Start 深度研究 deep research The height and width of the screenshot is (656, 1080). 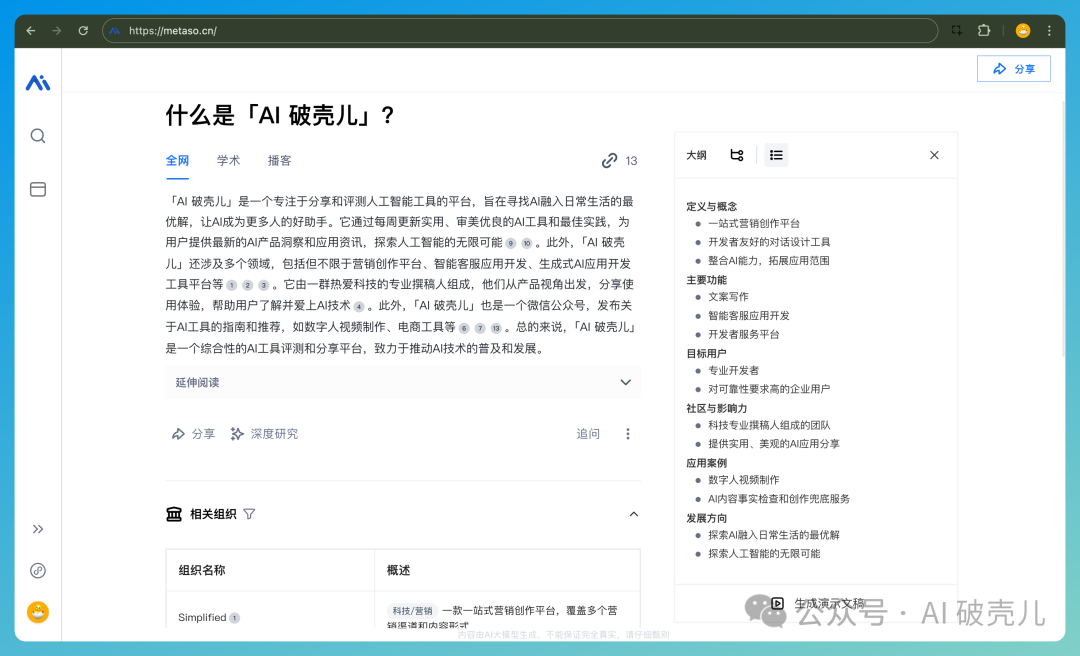click(264, 433)
